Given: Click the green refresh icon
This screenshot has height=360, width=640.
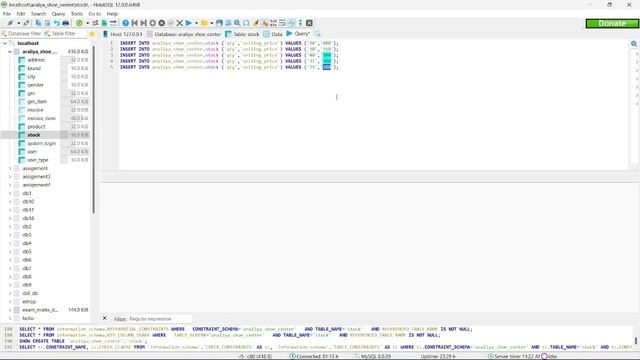Looking at the screenshot, I should click(x=79, y=23).
